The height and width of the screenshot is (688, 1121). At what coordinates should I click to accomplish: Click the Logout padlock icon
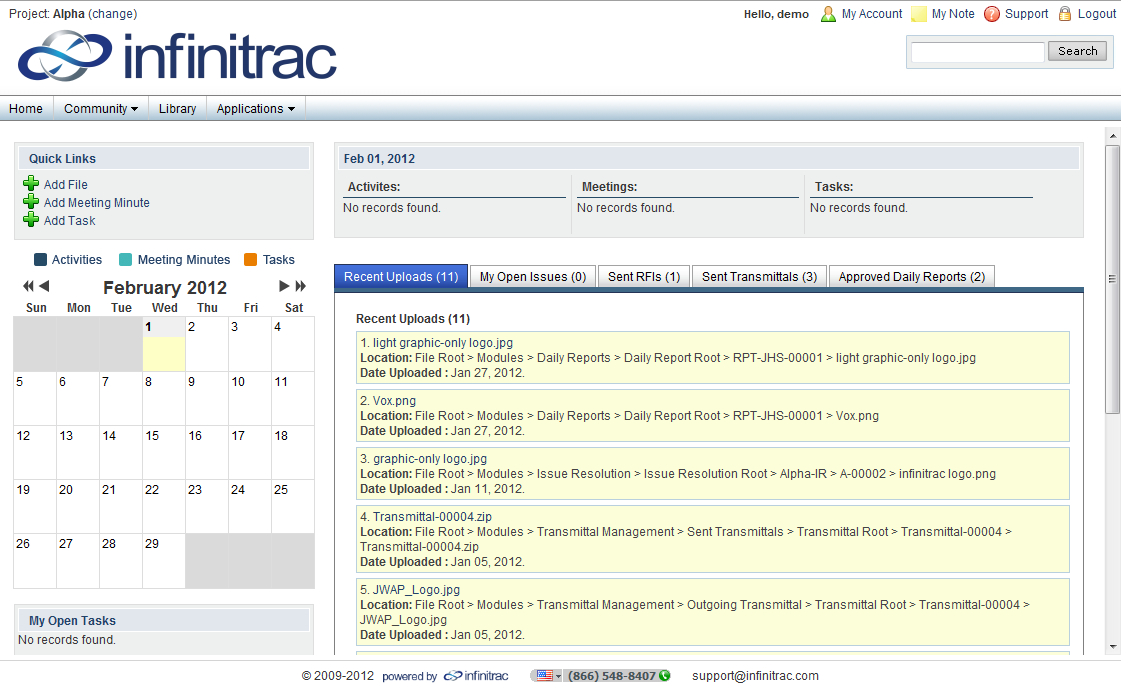[x=1065, y=14]
